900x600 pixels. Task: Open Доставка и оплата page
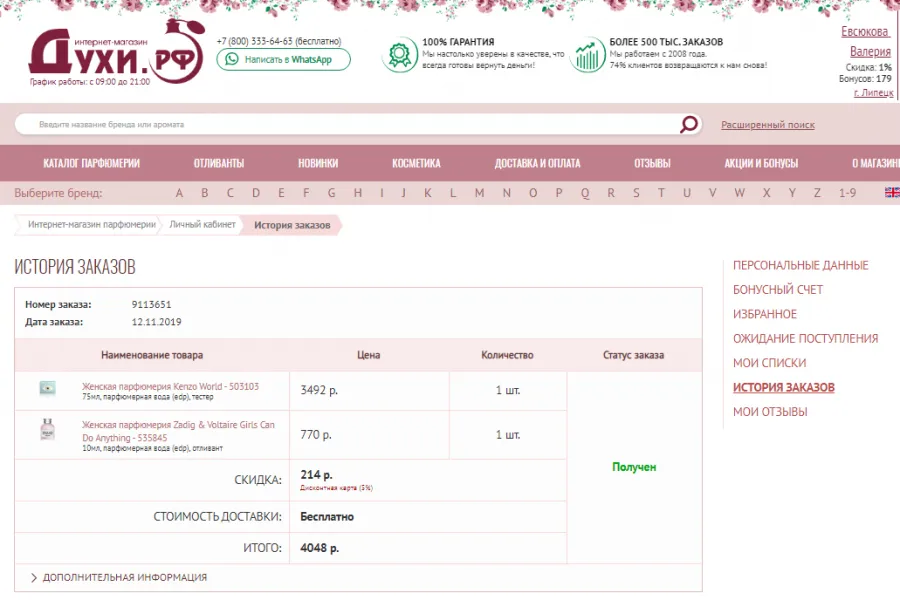click(x=537, y=163)
